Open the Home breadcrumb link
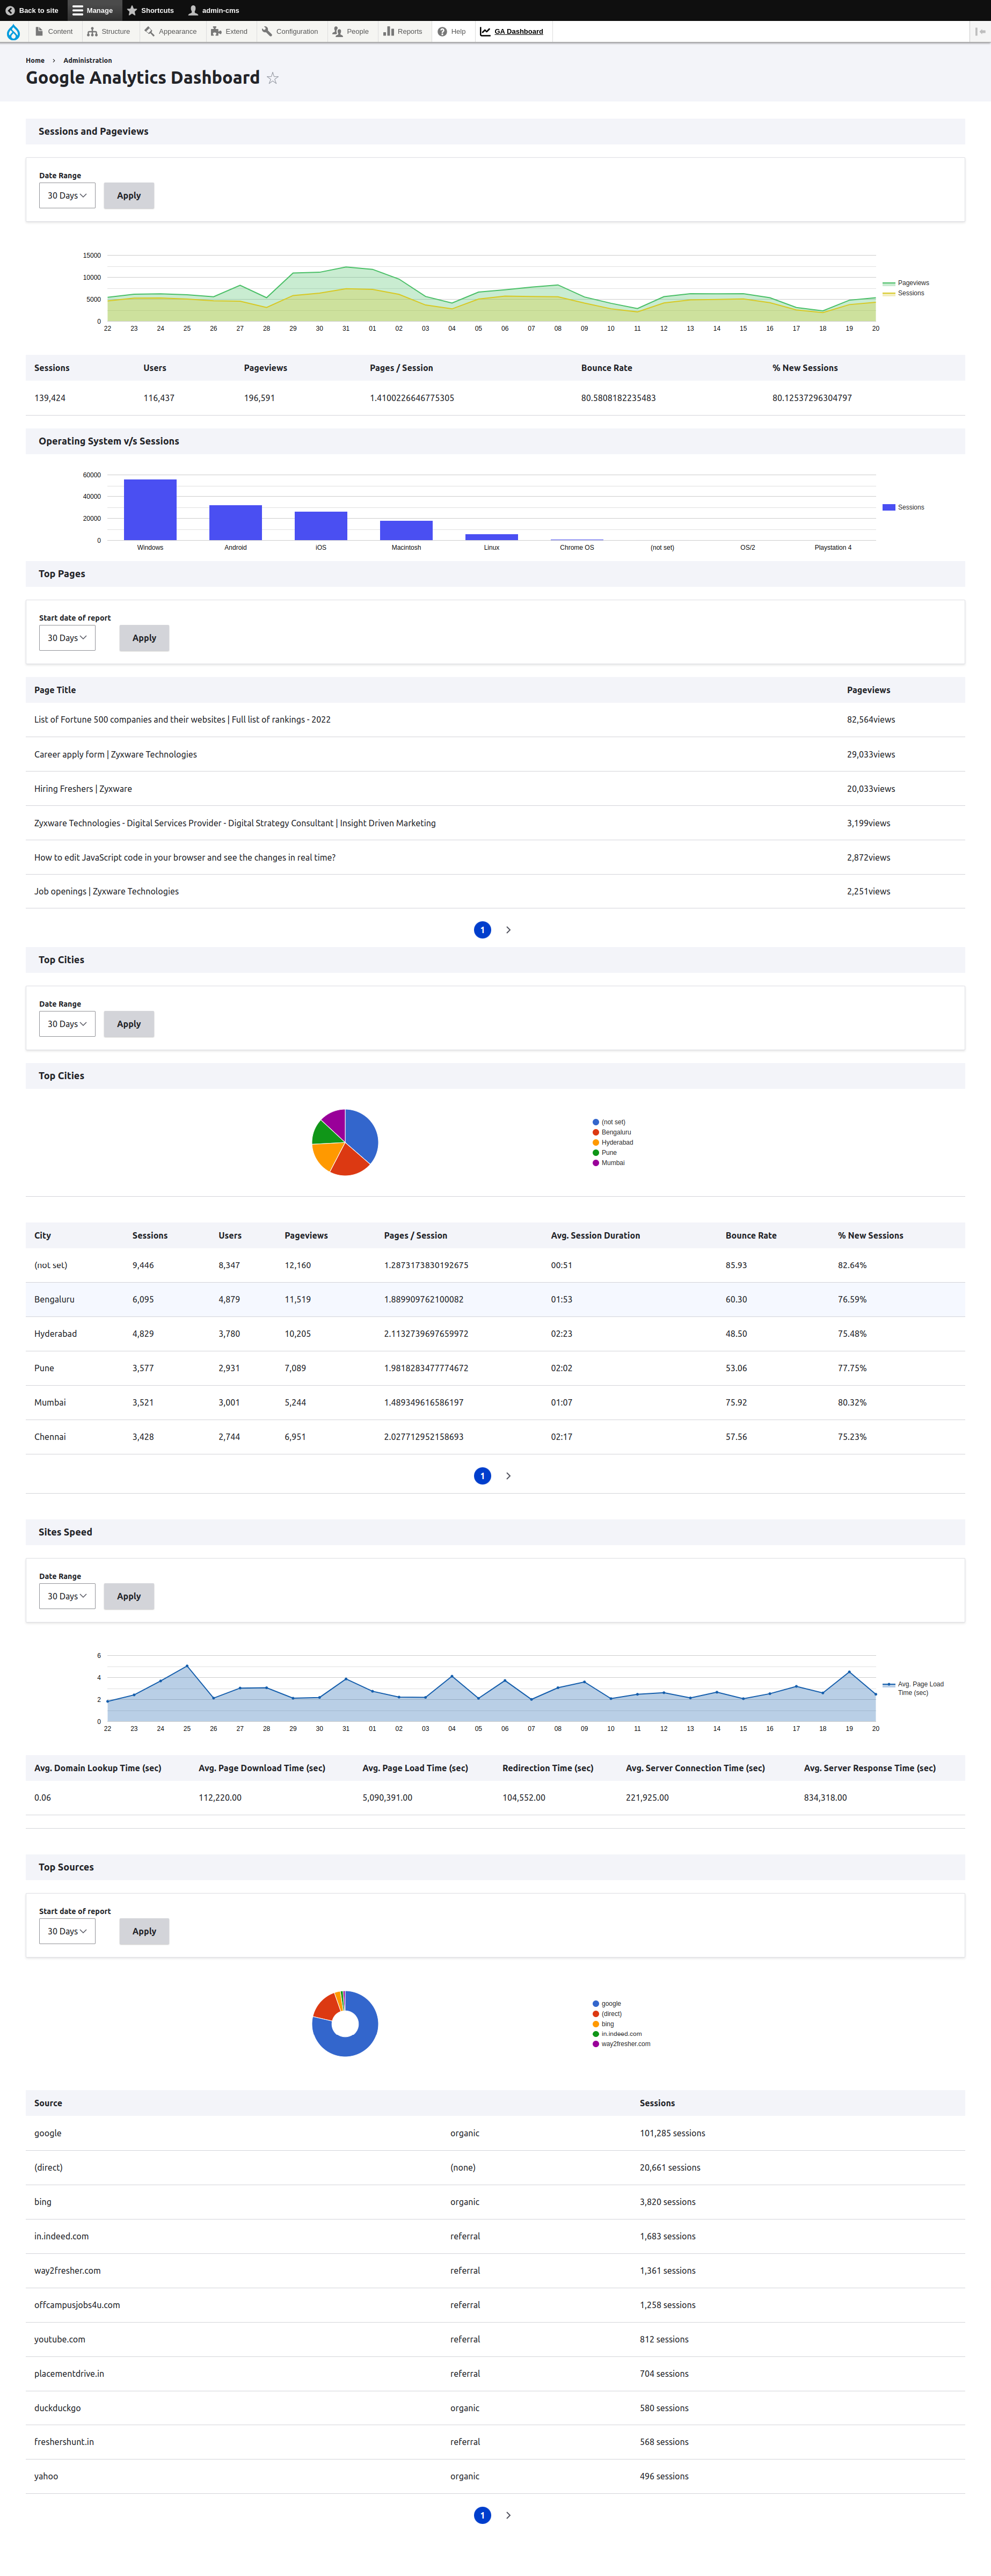Image resolution: width=991 pixels, height=2576 pixels. pyautogui.click(x=35, y=60)
